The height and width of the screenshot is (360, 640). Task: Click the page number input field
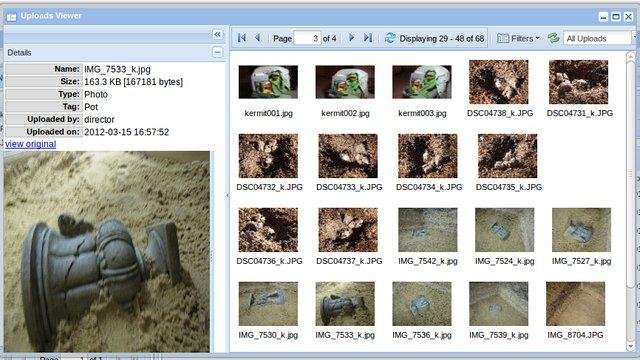coord(307,38)
